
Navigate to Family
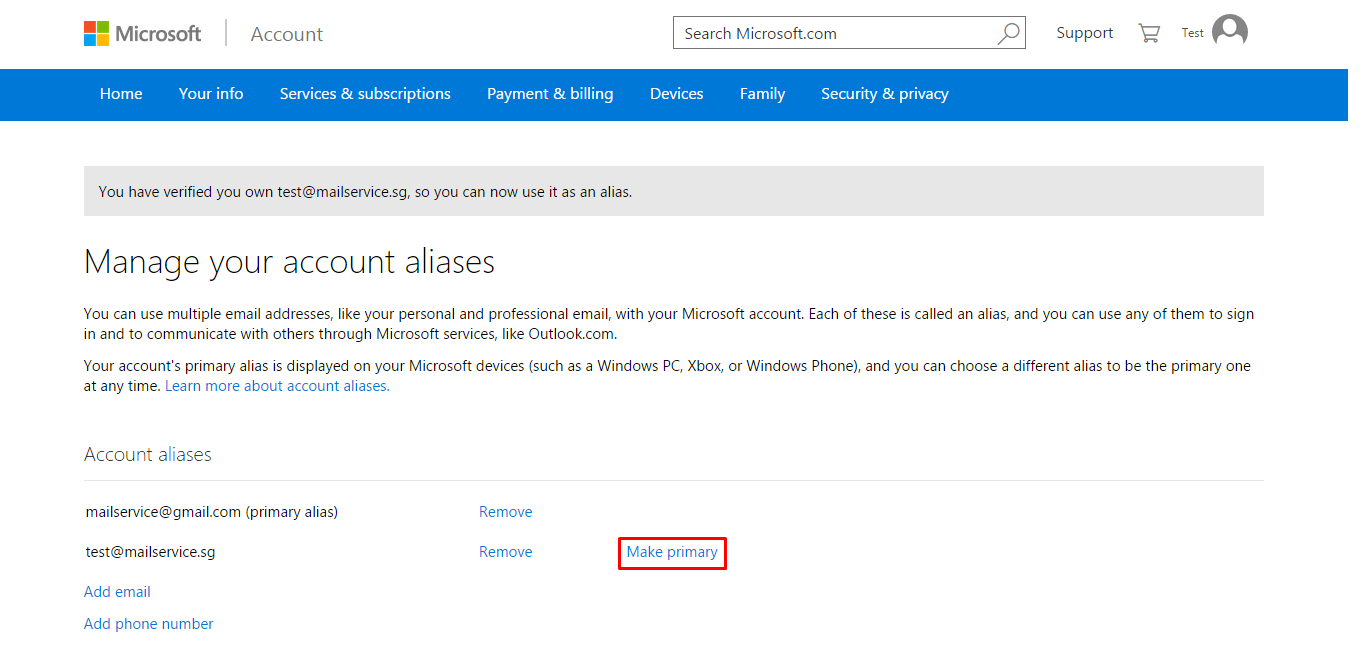point(762,94)
